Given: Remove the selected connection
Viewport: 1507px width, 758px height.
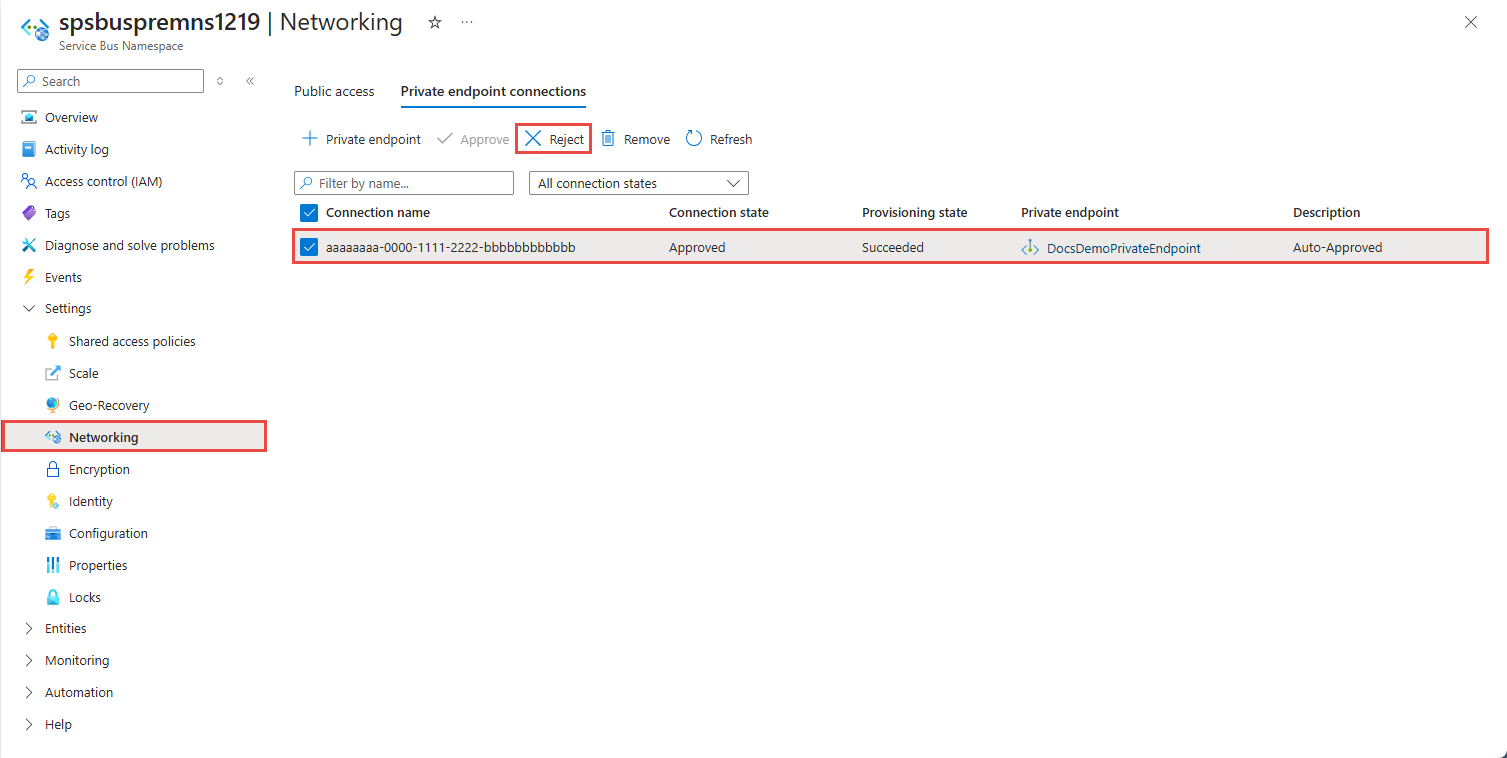Looking at the screenshot, I should 635,139.
